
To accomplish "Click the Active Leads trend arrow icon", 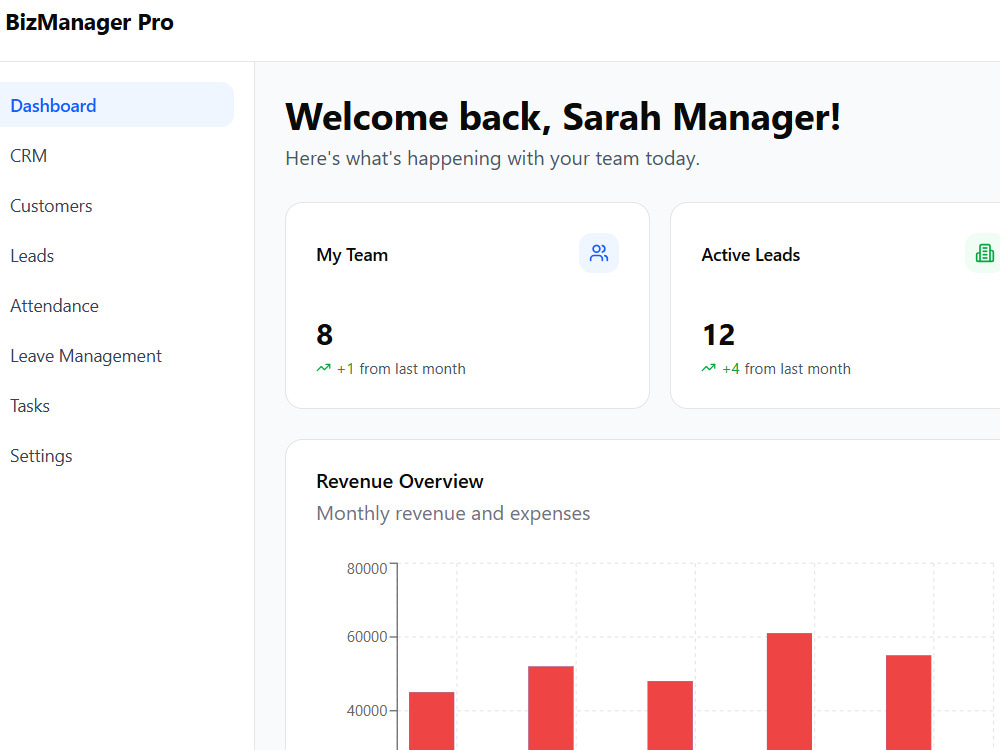I will (x=709, y=368).
